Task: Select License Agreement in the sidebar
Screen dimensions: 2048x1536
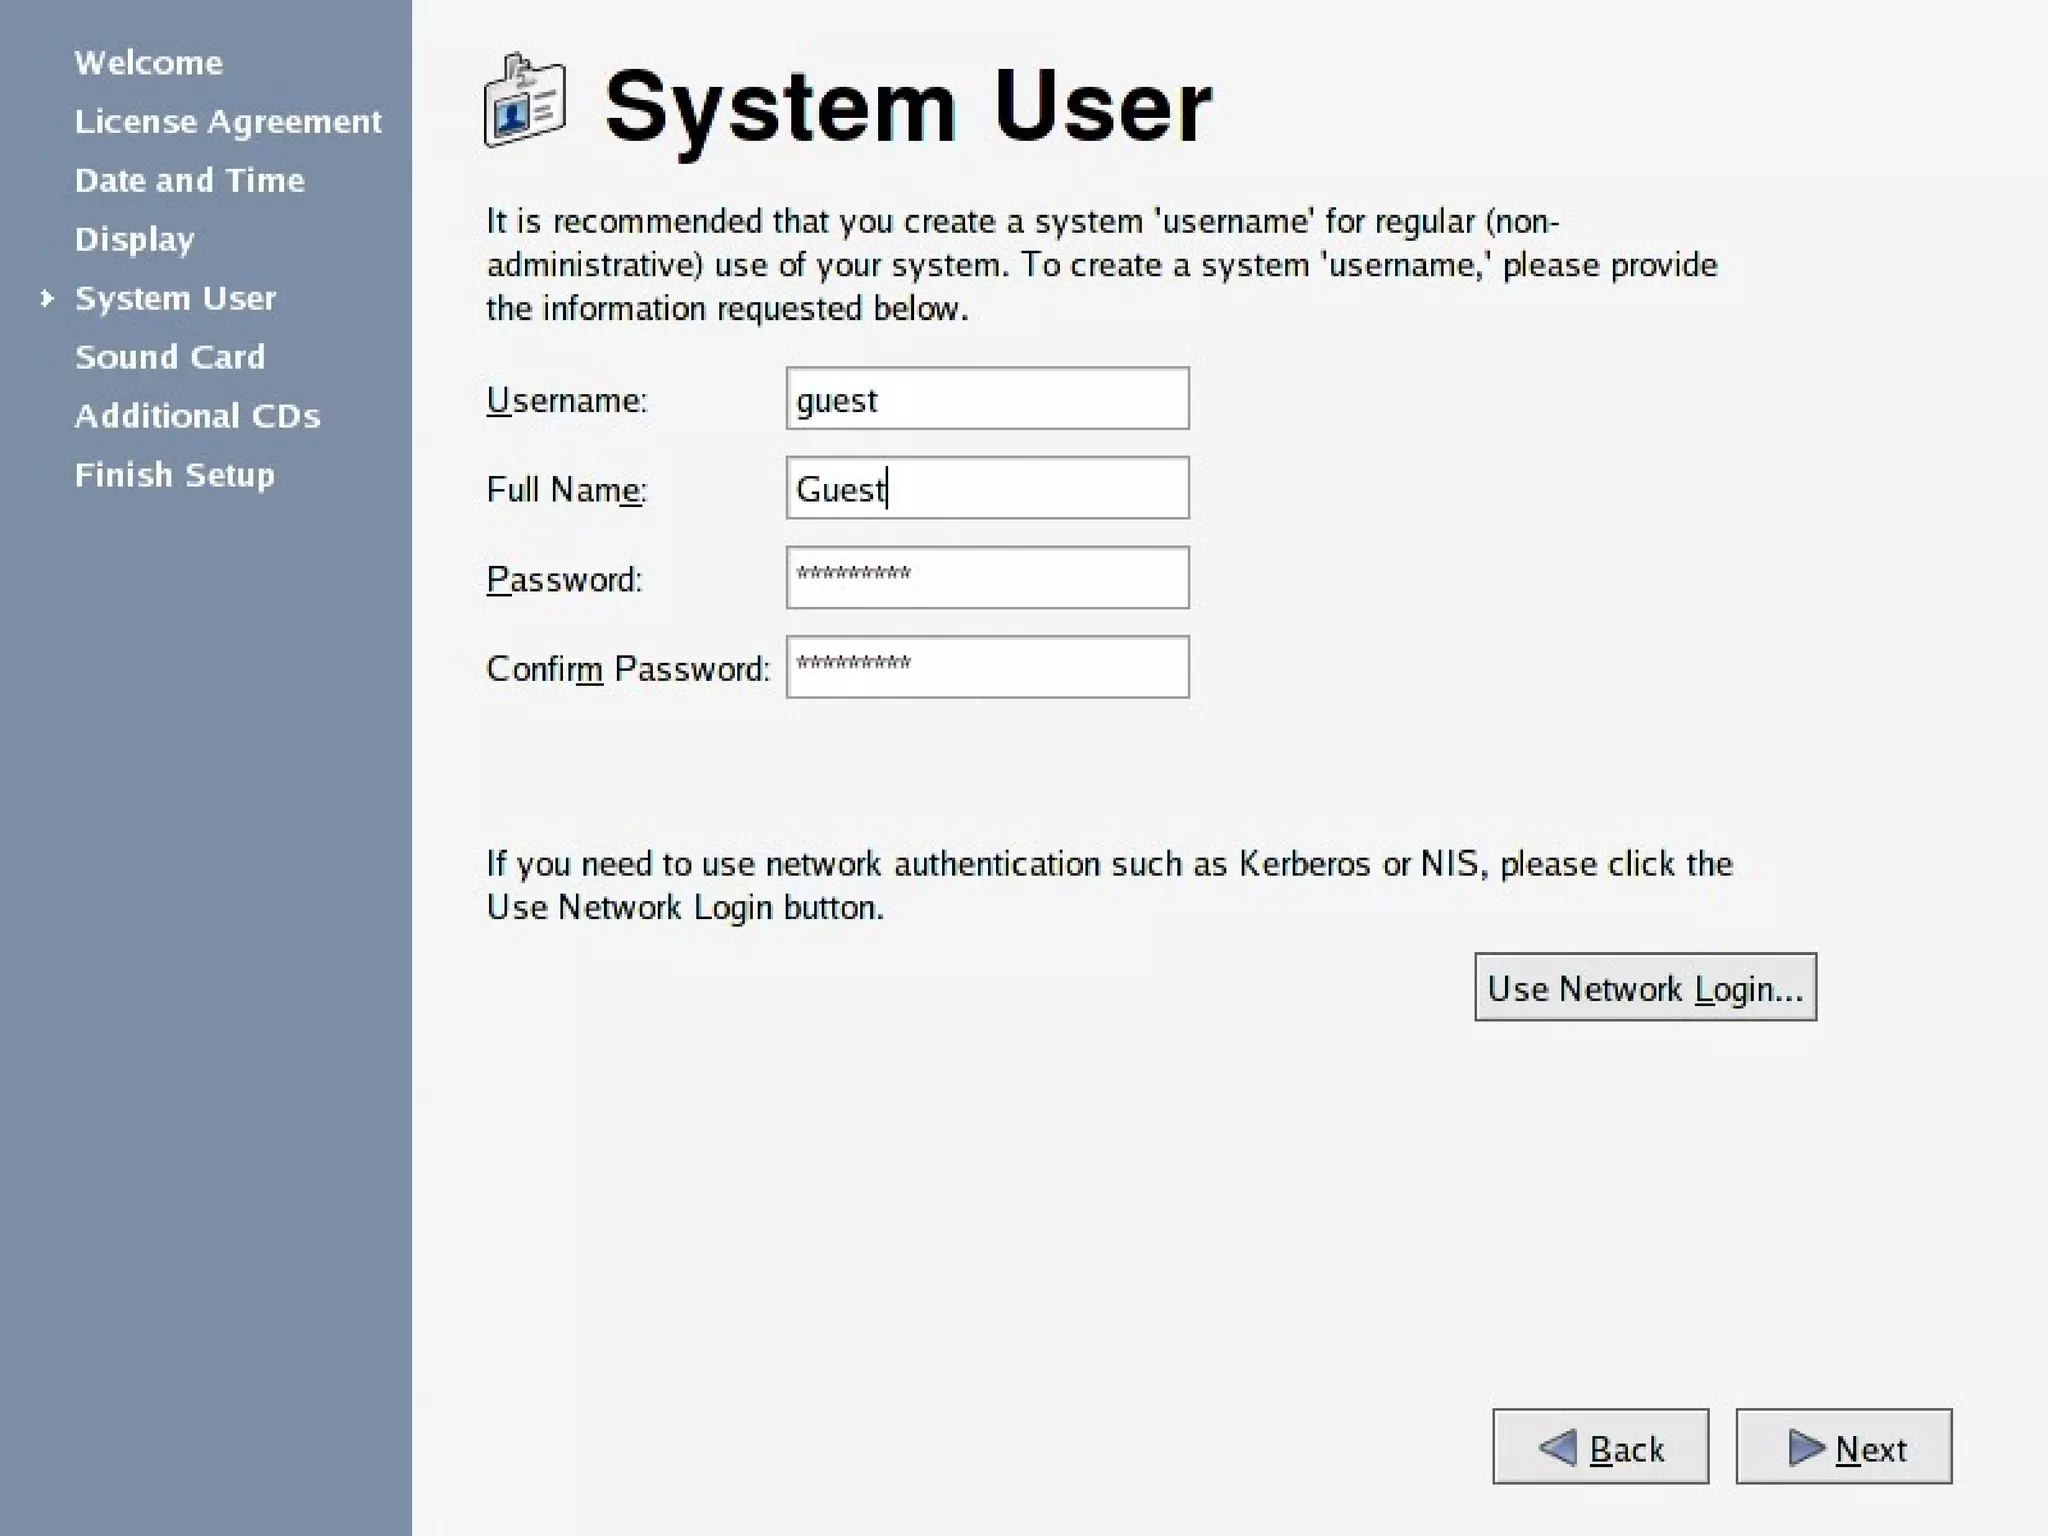Action: coord(228,122)
